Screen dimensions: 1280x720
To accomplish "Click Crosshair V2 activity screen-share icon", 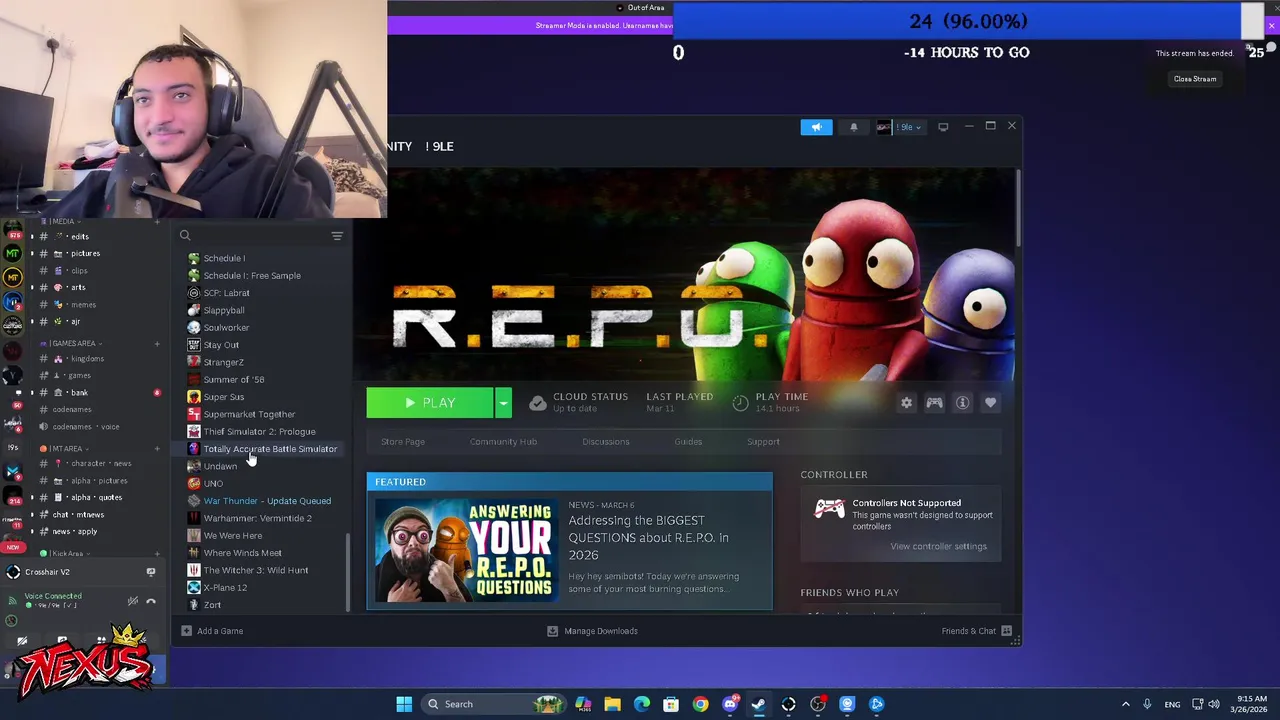I will click(x=151, y=572).
